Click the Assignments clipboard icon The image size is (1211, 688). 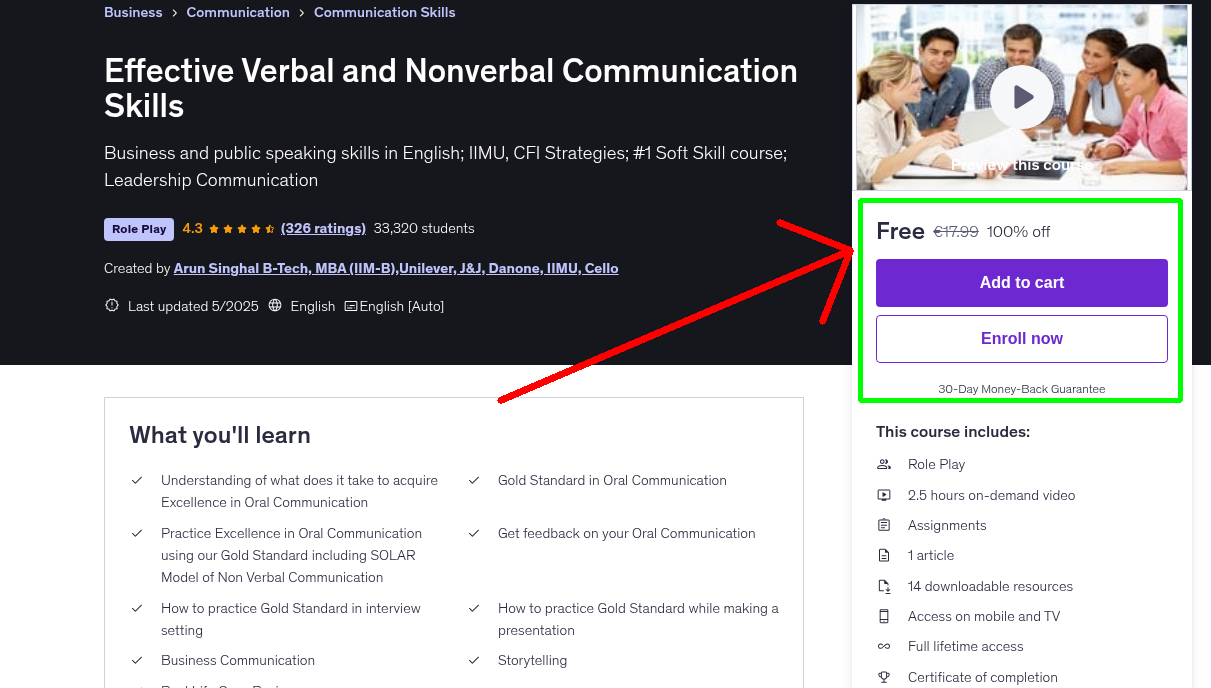pyautogui.click(x=884, y=525)
